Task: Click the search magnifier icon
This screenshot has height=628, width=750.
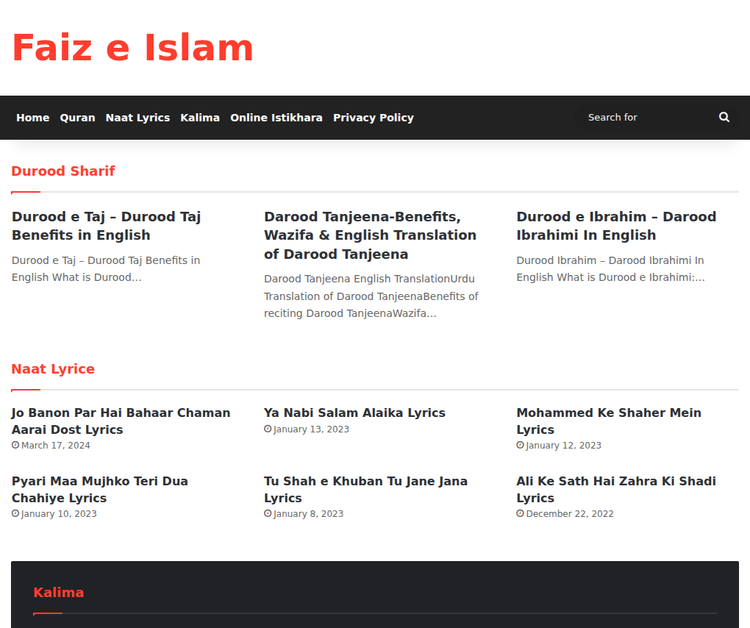Action: 724,117
